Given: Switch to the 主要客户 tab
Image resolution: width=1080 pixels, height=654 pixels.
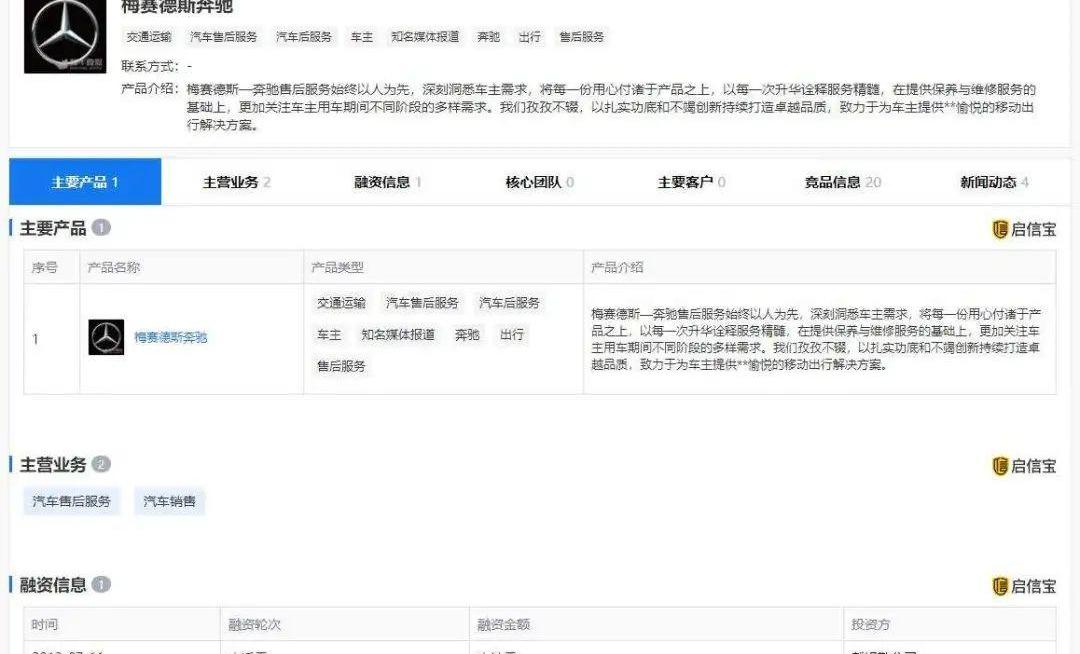Looking at the screenshot, I should click(x=691, y=182).
